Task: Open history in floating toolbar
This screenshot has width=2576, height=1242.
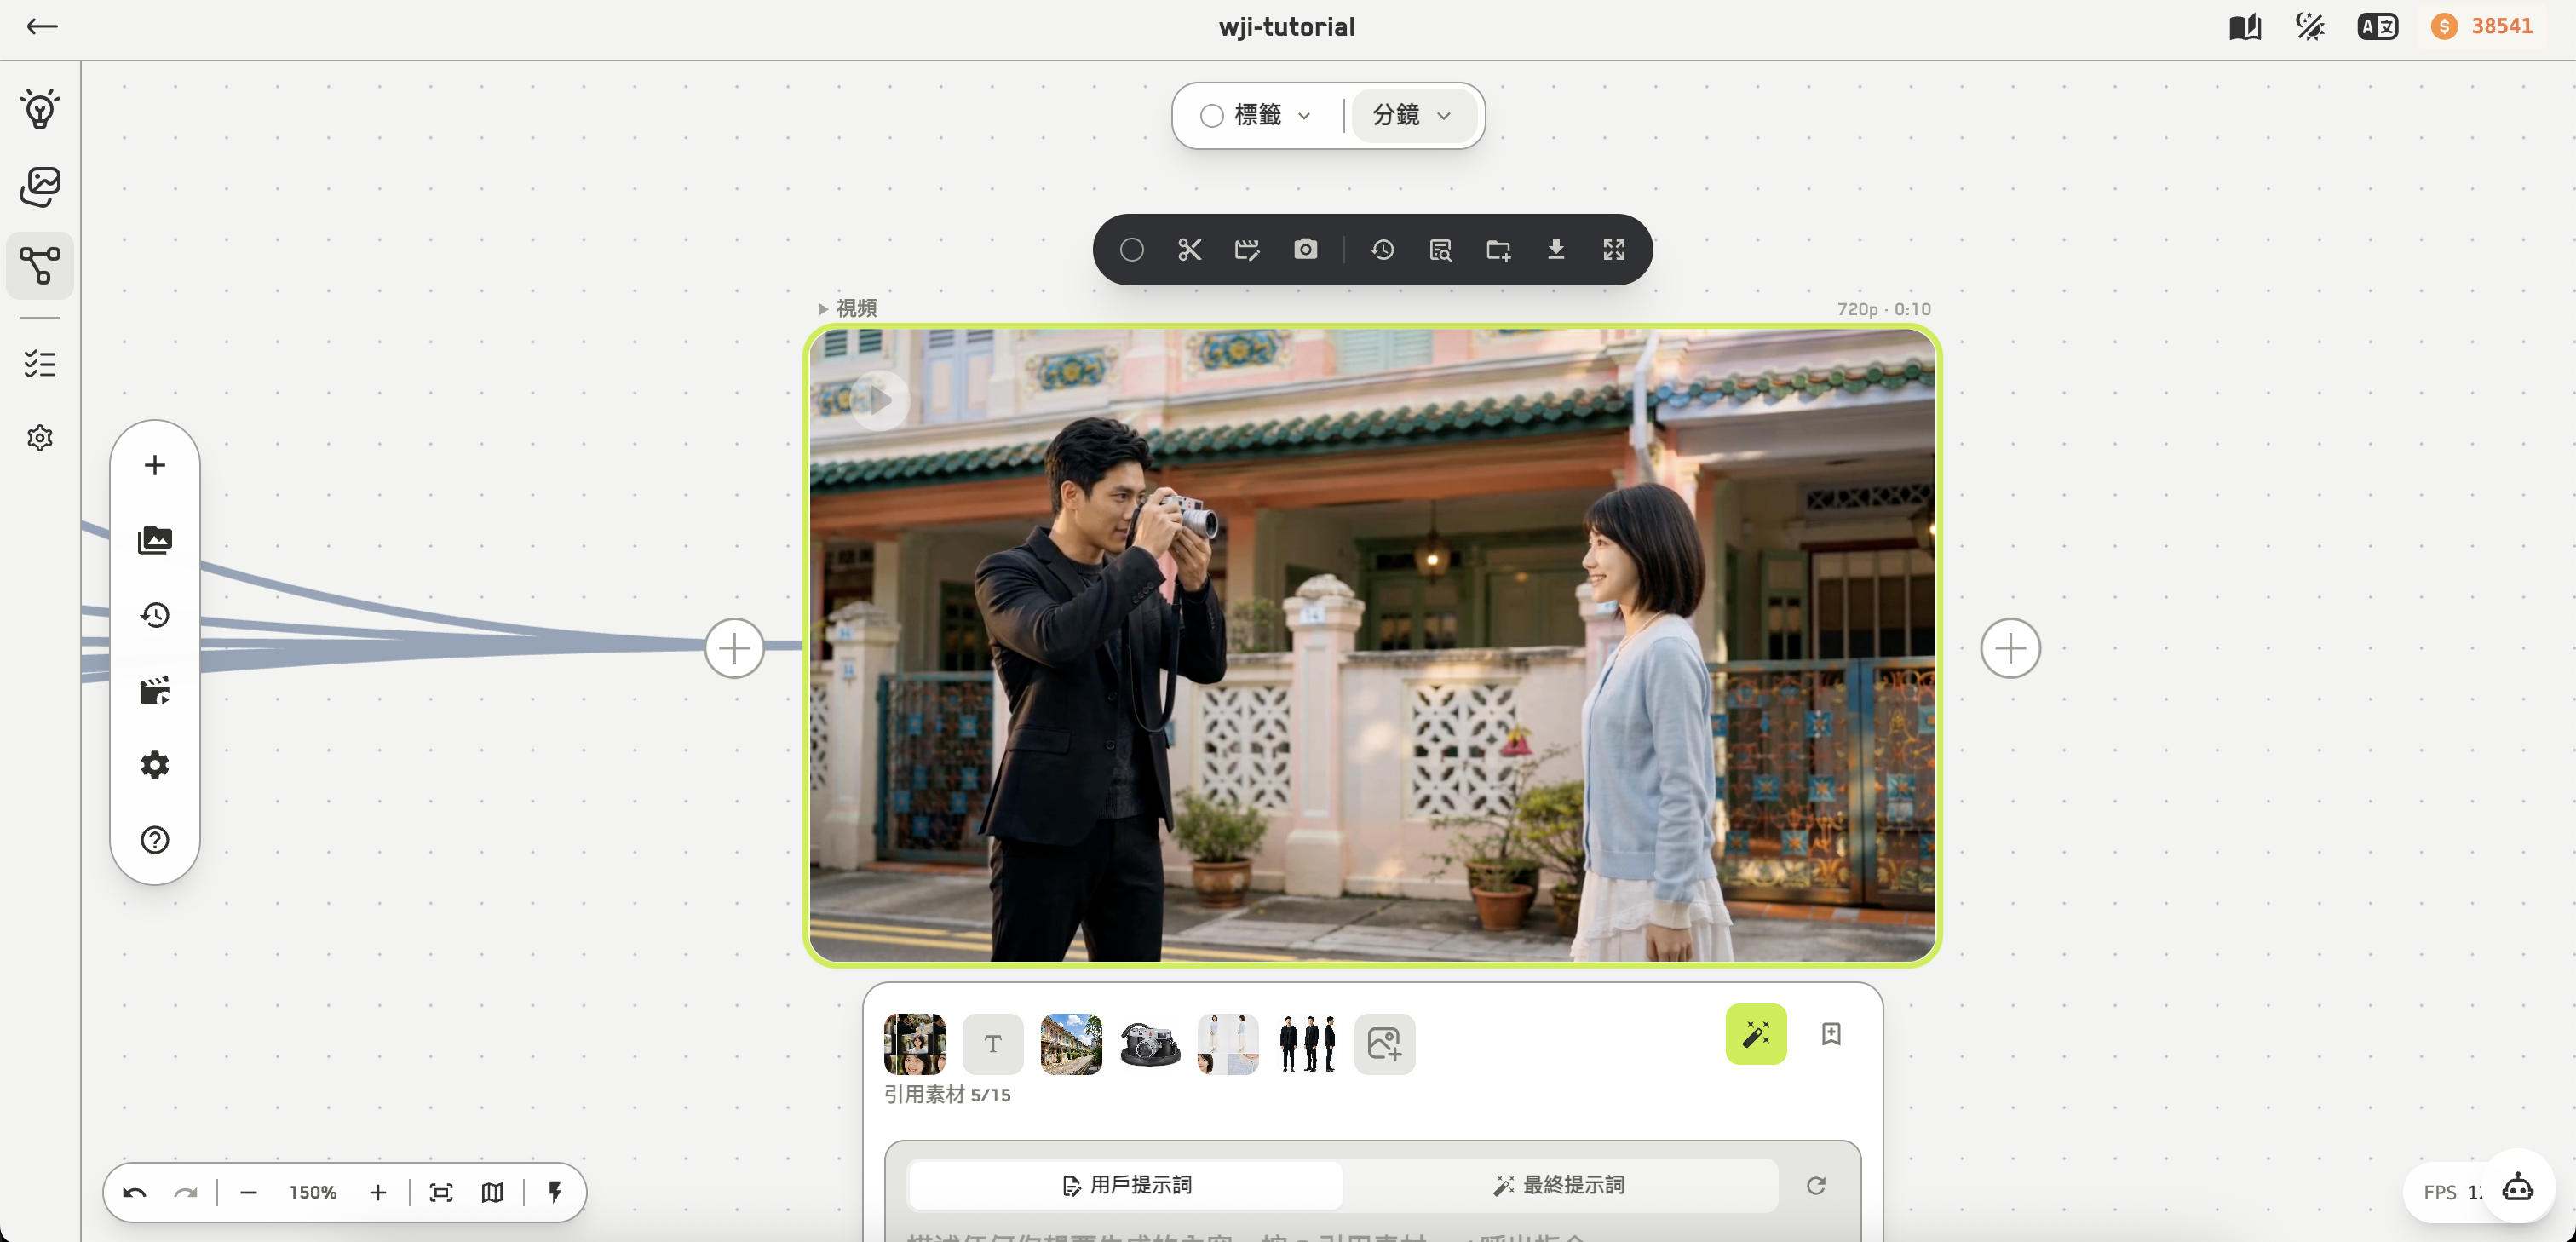Action: (x=155, y=615)
